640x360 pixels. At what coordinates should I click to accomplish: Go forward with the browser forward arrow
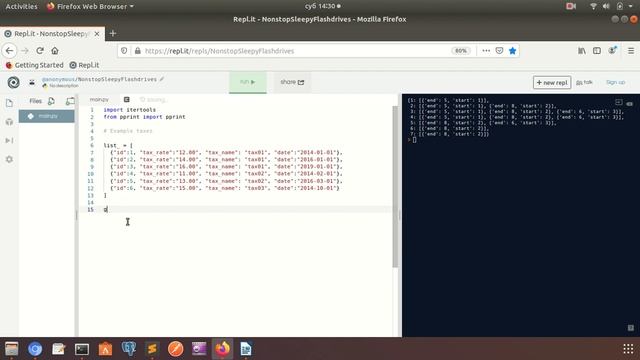tap(25, 51)
